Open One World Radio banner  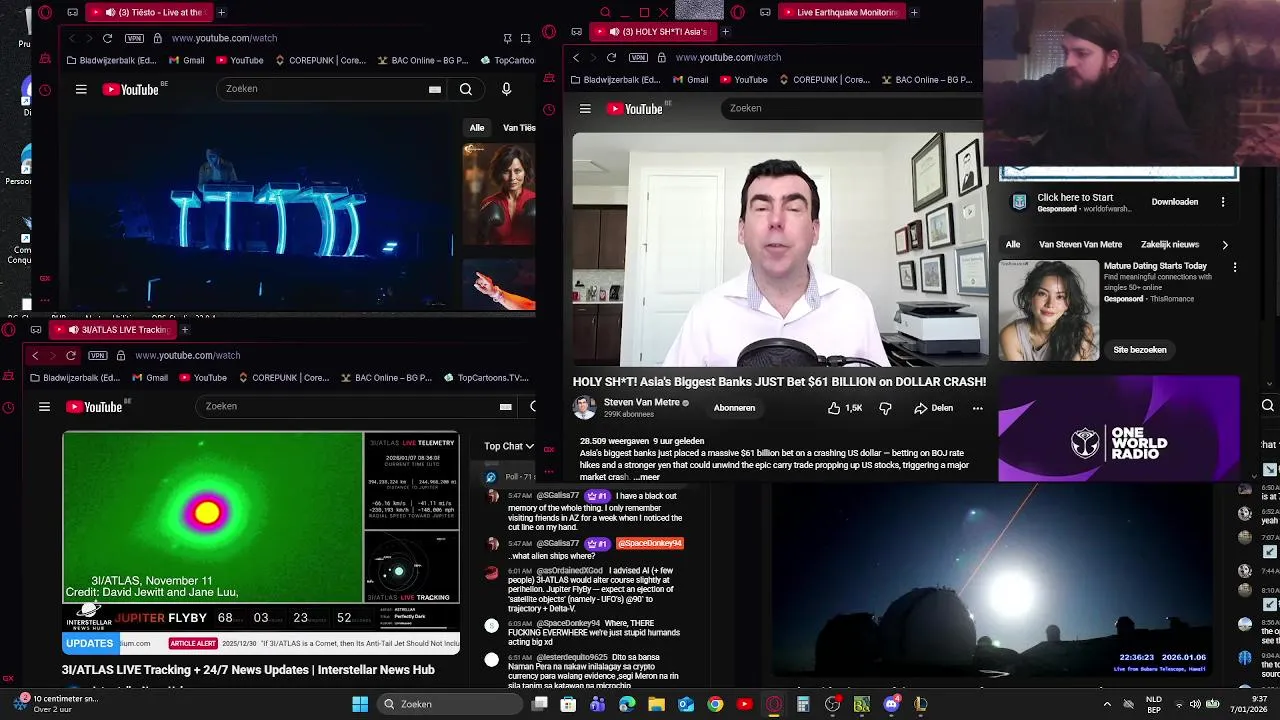[1118, 430]
